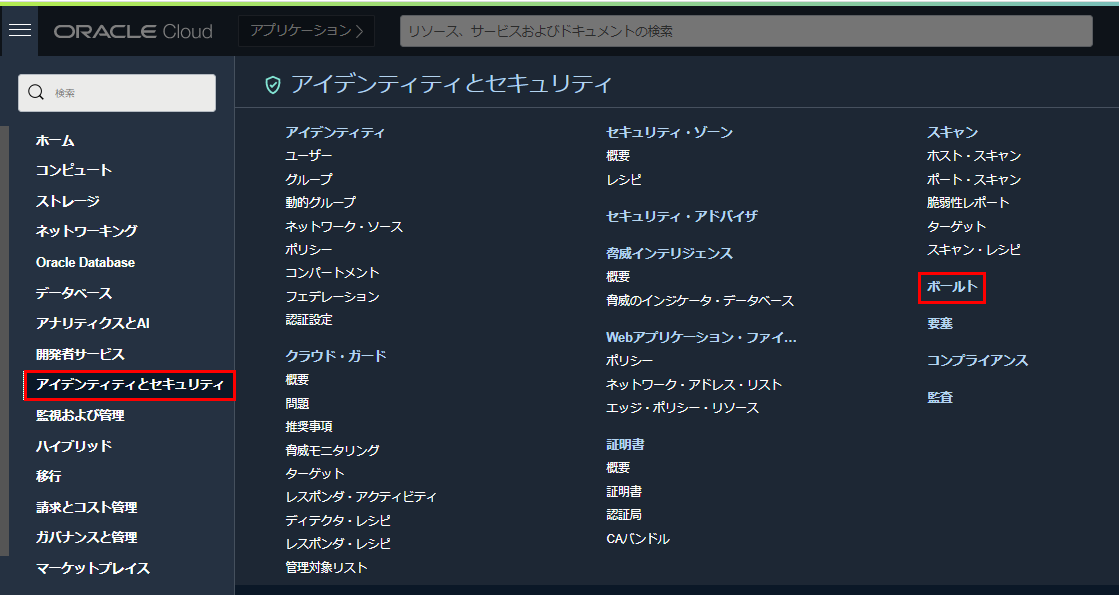Select マーケットプレイス in the sidebar

tap(92, 569)
